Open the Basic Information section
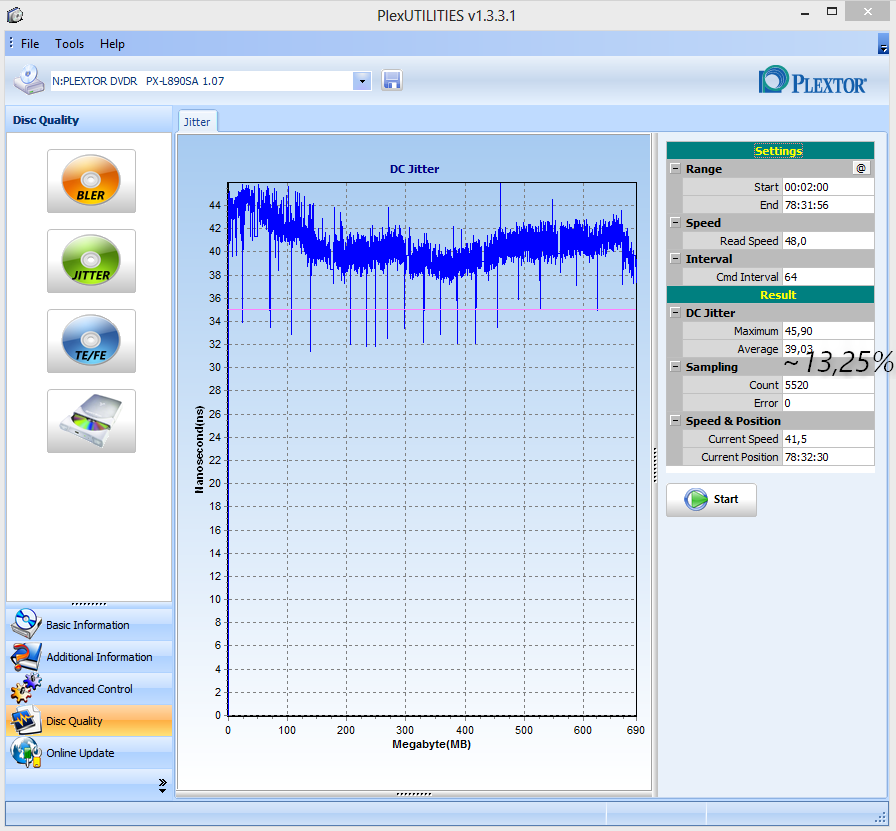Screen dimensions: 896x831 [x=89, y=625]
